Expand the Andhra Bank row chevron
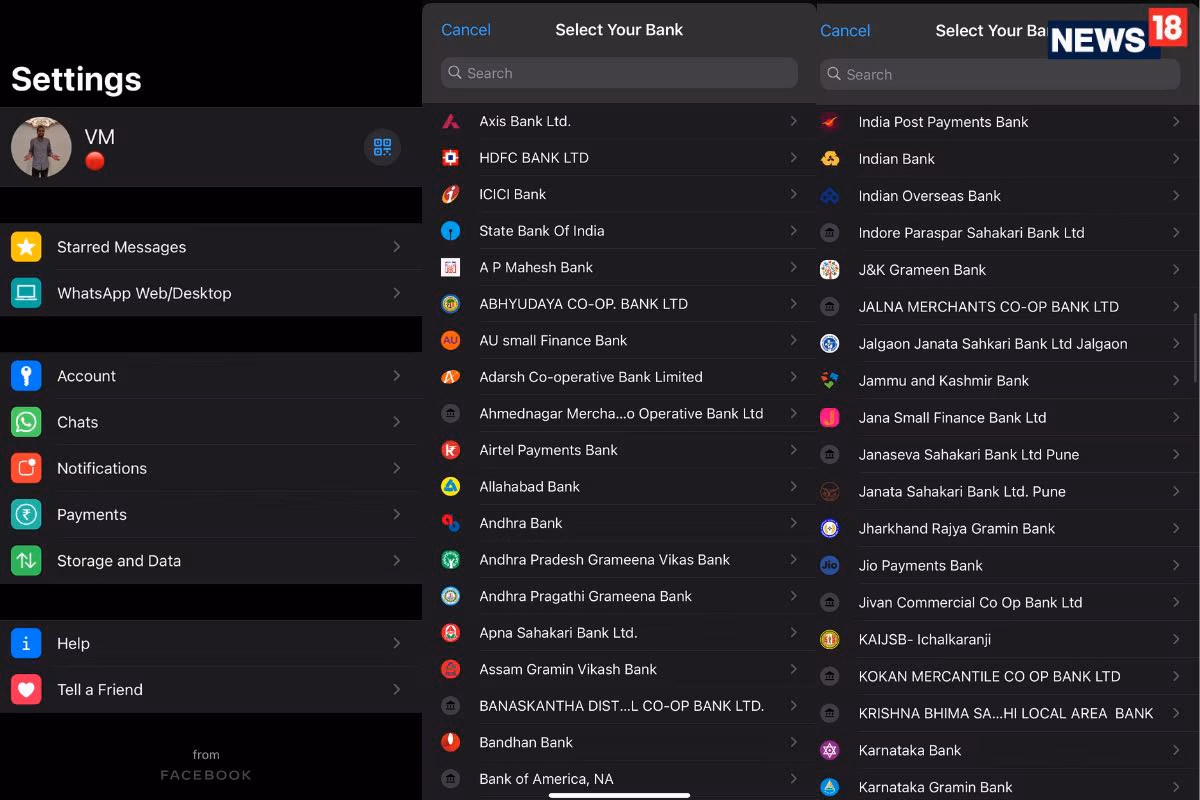Viewport: 1200px width, 800px height. tap(793, 523)
